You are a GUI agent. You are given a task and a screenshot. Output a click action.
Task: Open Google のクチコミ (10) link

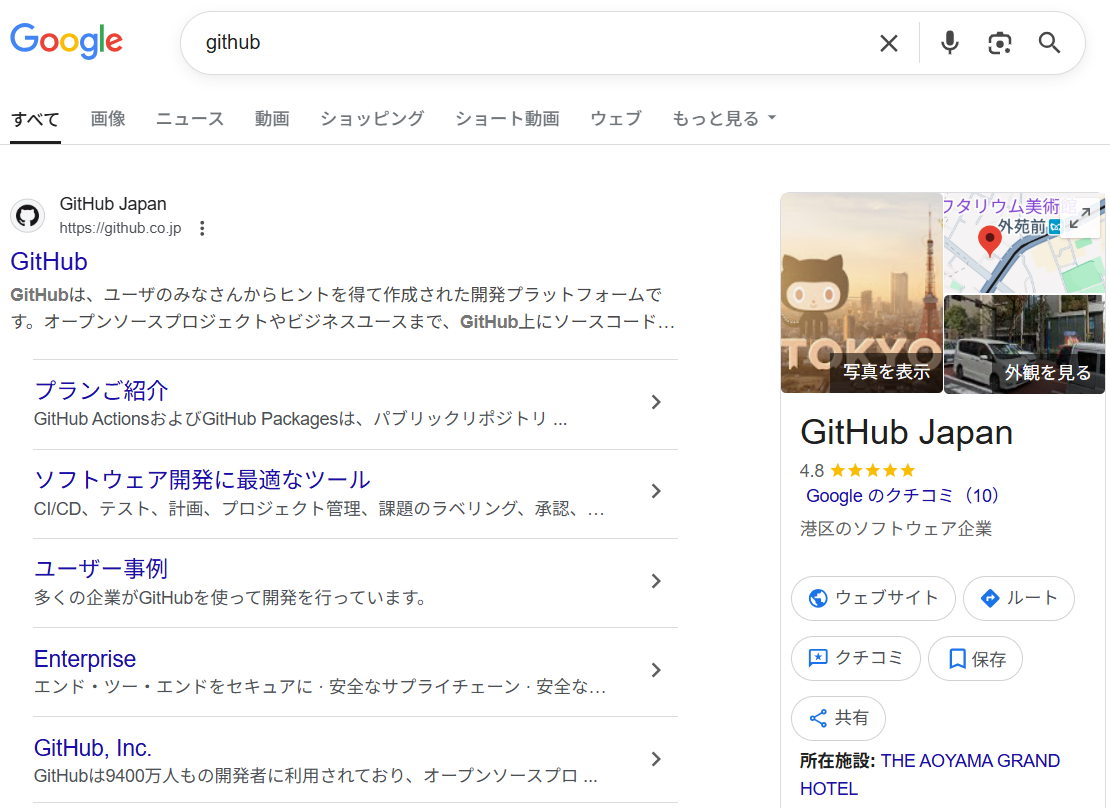click(902, 495)
